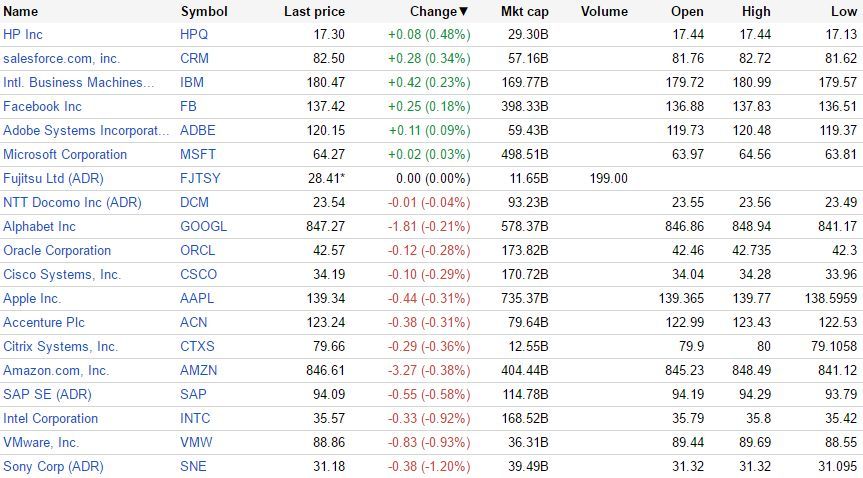Click the Sony Corp (ADR) link
This screenshot has width=863, height=478.
pyautogui.click(x=53, y=466)
